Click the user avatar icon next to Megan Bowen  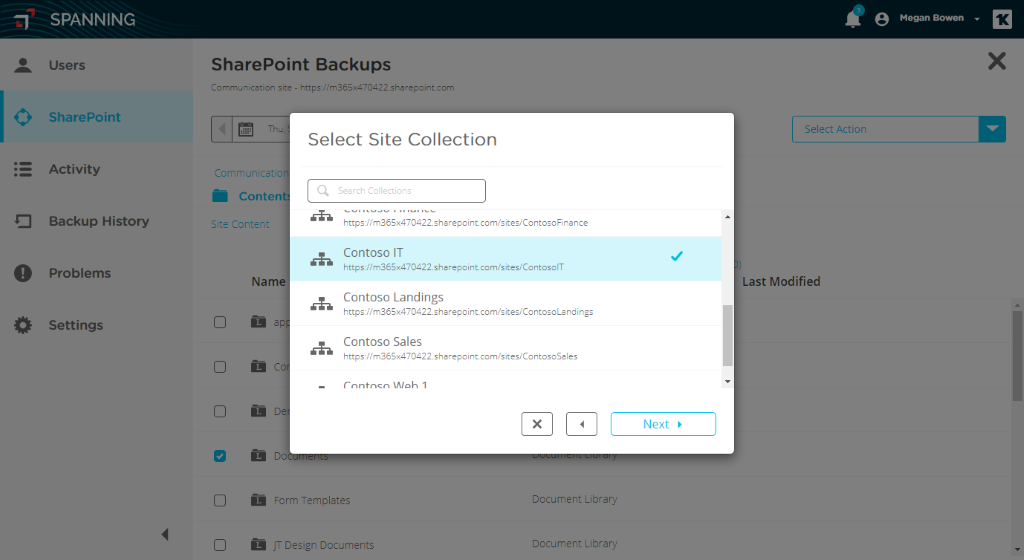point(882,19)
